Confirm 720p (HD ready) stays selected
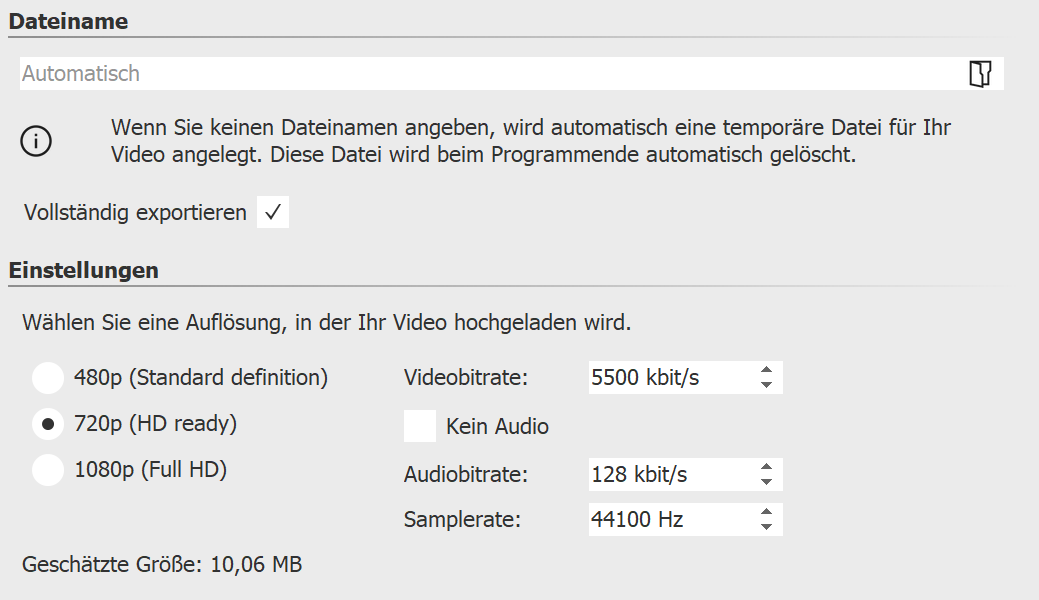 tap(47, 424)
